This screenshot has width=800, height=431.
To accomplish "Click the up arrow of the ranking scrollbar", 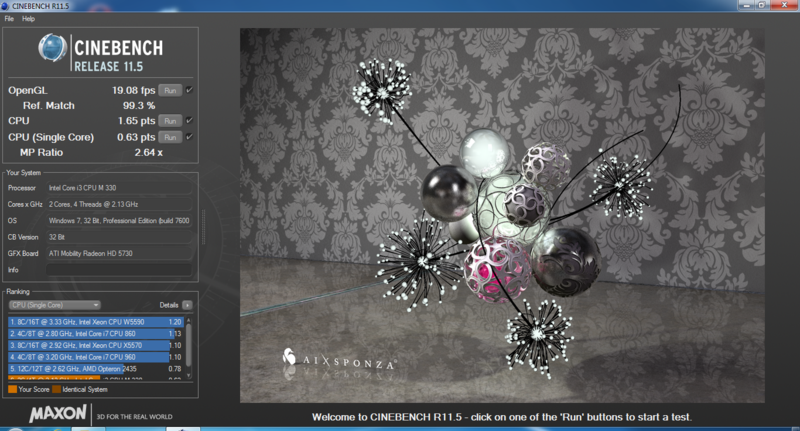I will 189,320.
